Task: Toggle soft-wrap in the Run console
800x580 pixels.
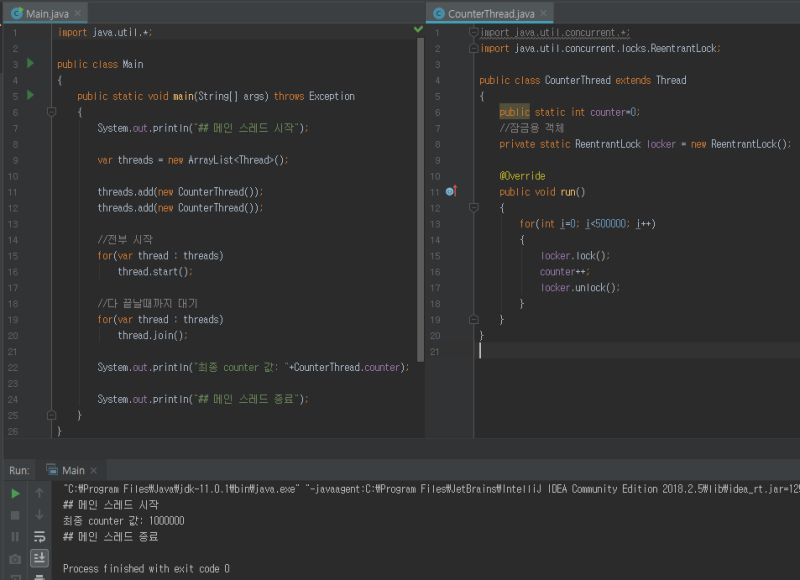Action: pyautogui.click(x=40, y=537)
